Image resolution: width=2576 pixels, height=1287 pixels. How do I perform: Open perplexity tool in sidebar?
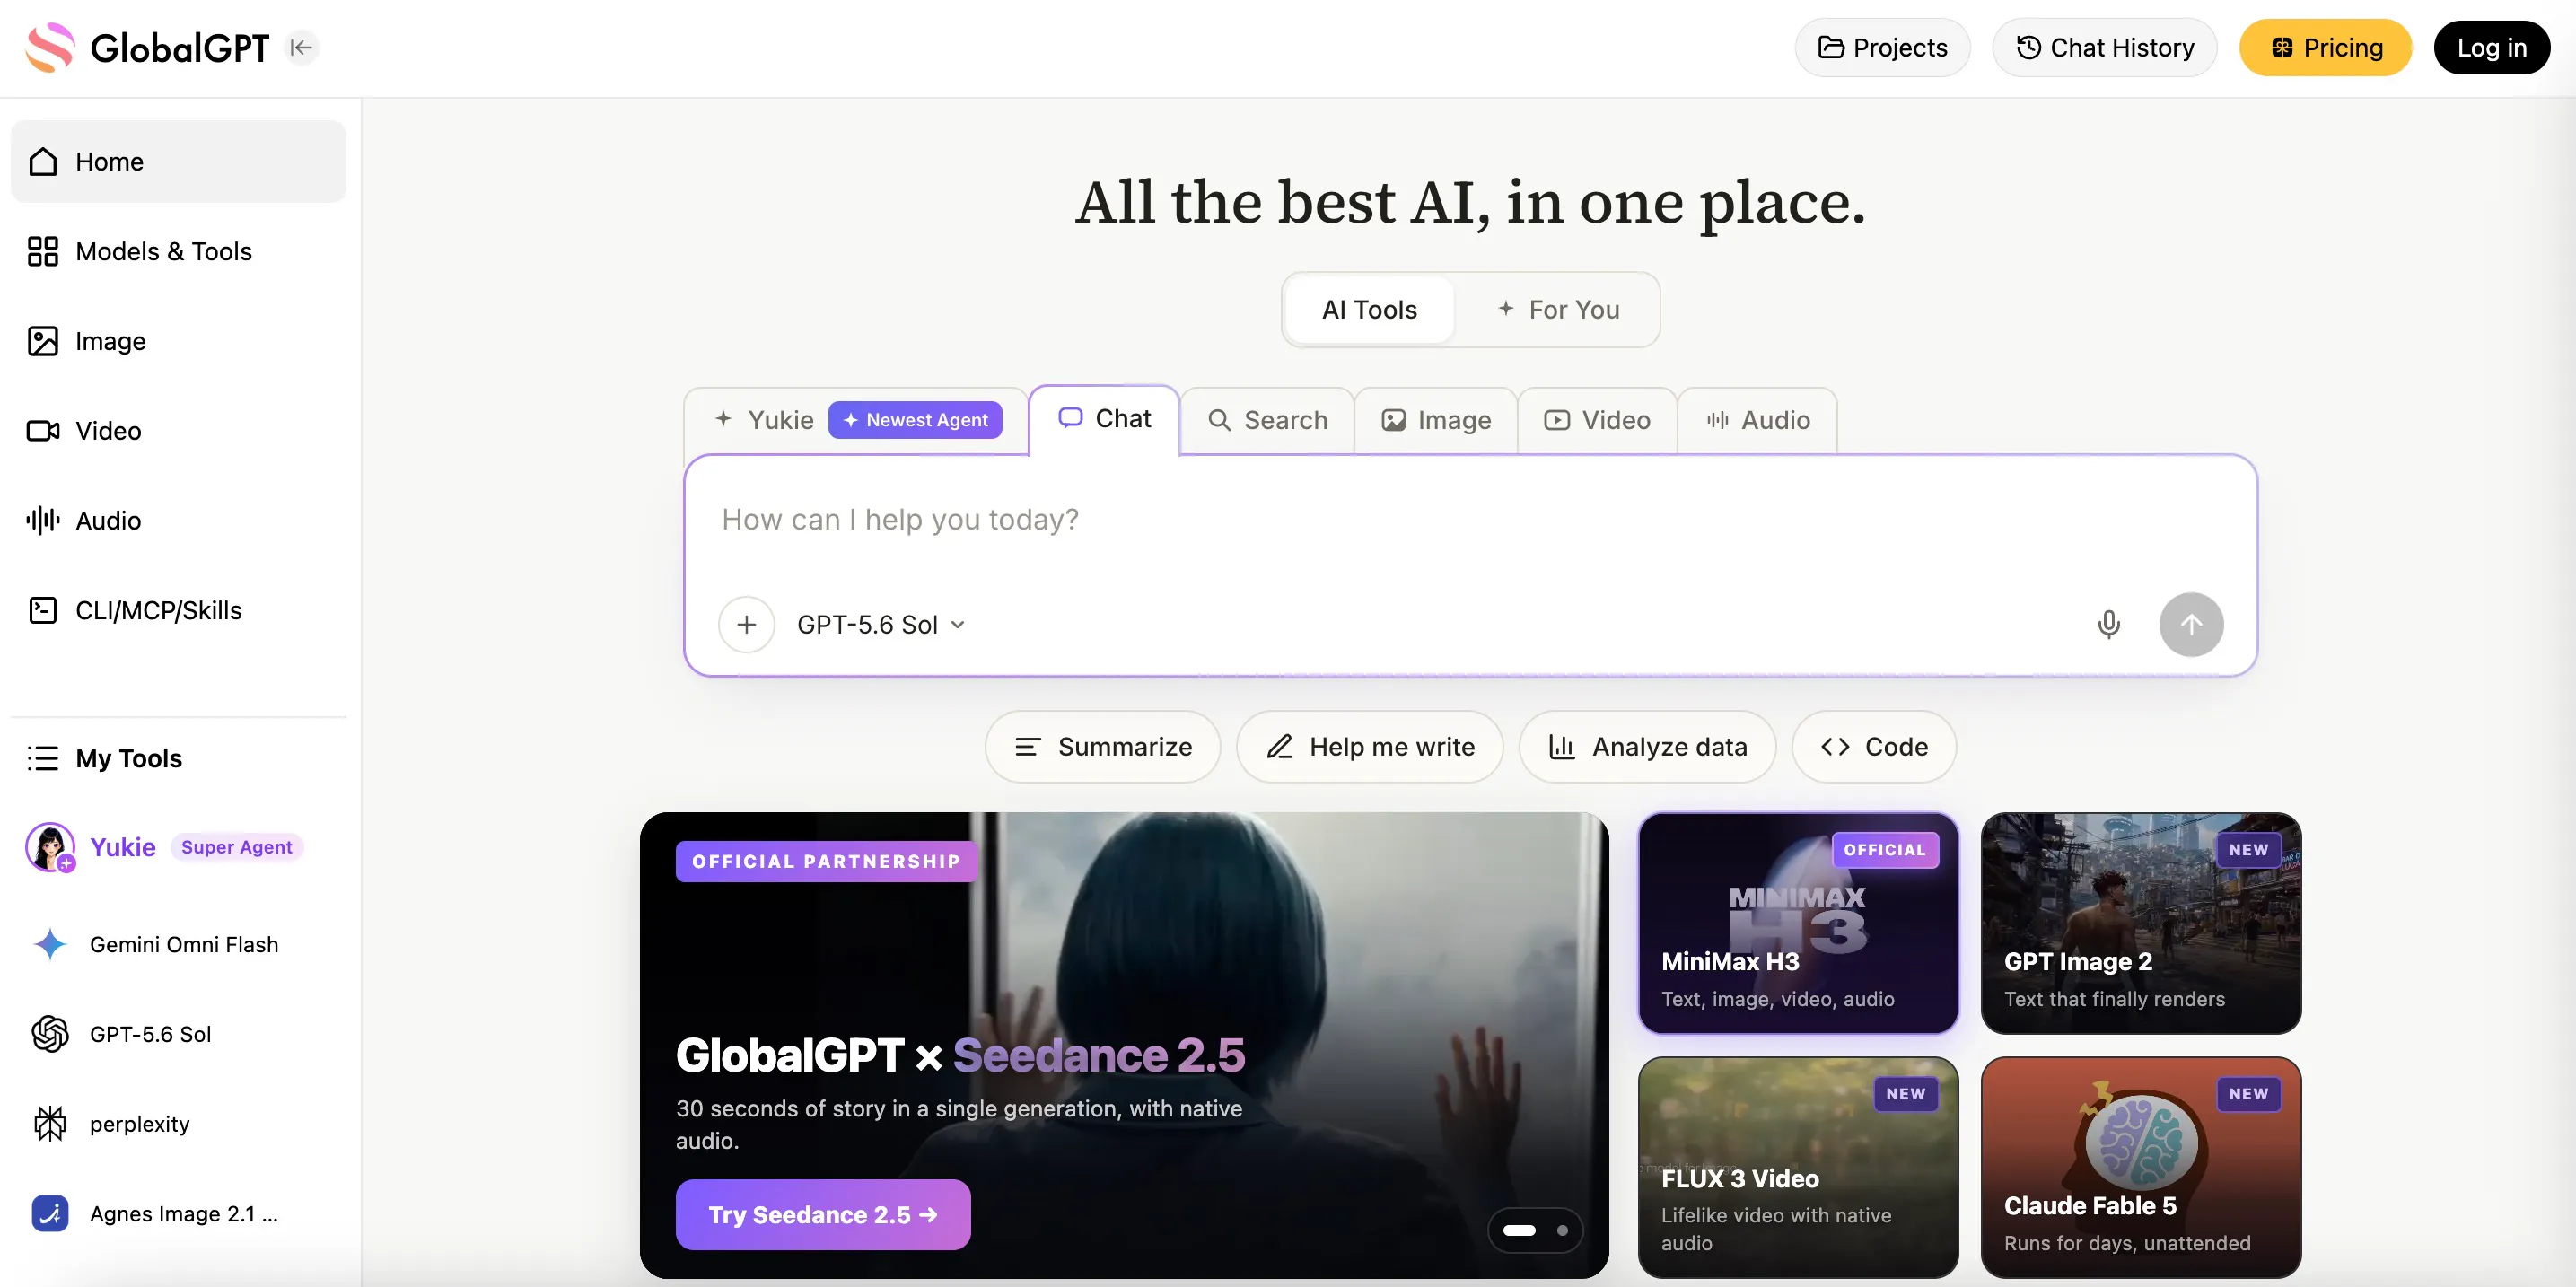pyautogui.click(x=178, y=1124)
